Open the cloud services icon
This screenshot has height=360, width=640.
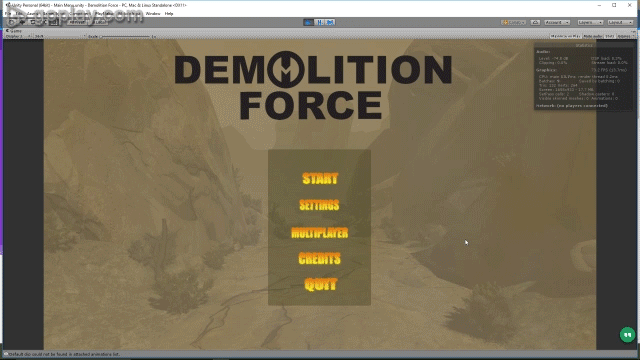tap(535, 22)
